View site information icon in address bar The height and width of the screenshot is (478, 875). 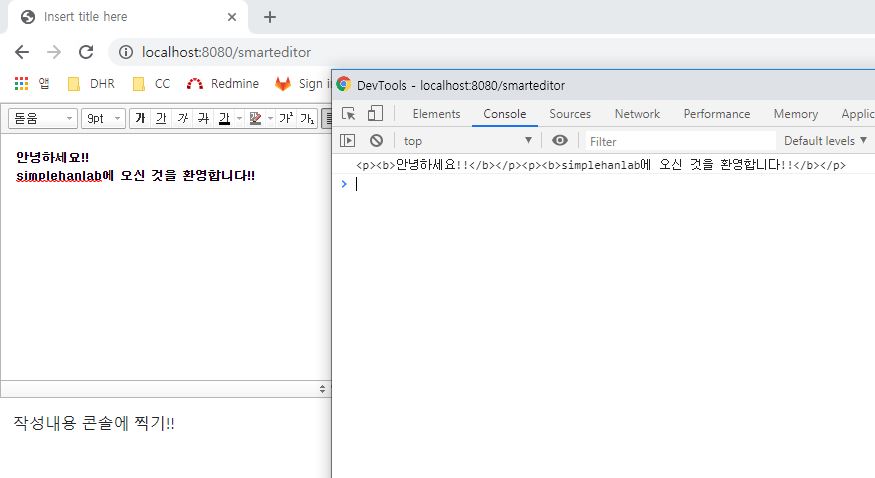[126, 52]
